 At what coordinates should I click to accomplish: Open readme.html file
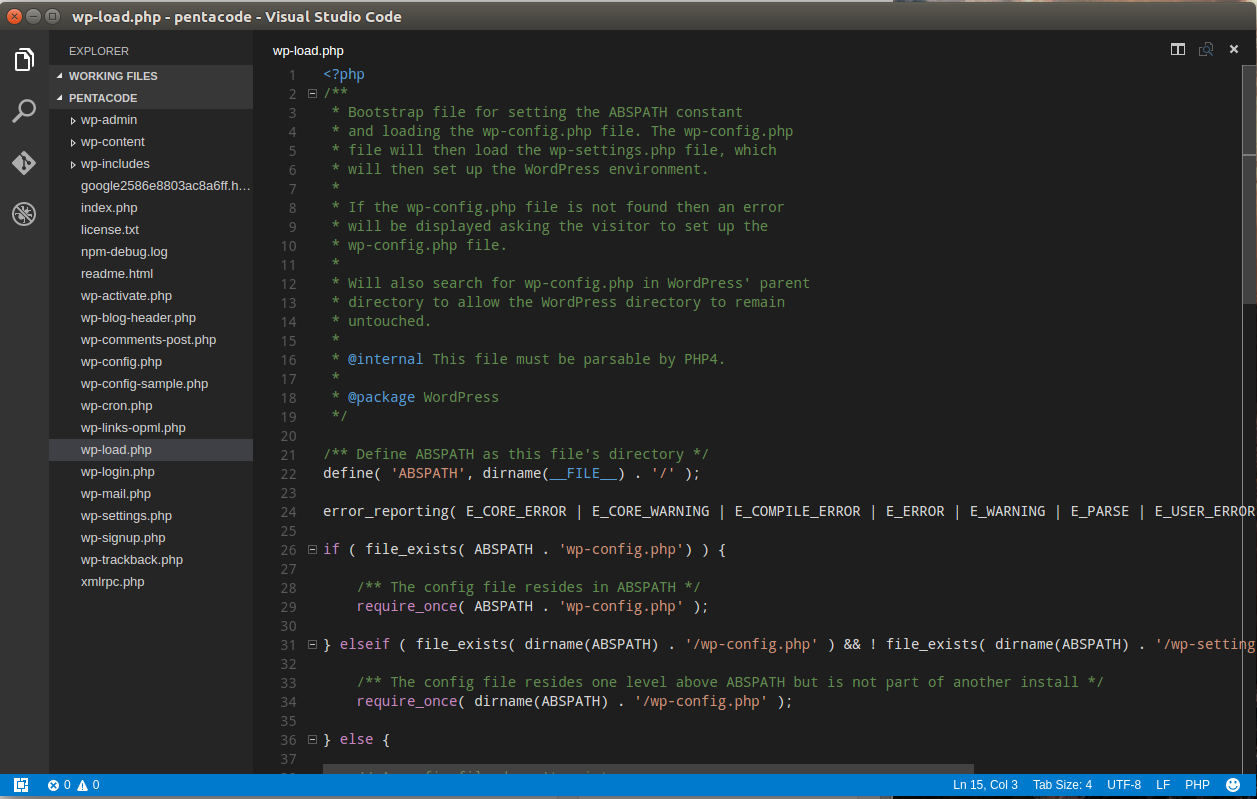coord(151,274)
